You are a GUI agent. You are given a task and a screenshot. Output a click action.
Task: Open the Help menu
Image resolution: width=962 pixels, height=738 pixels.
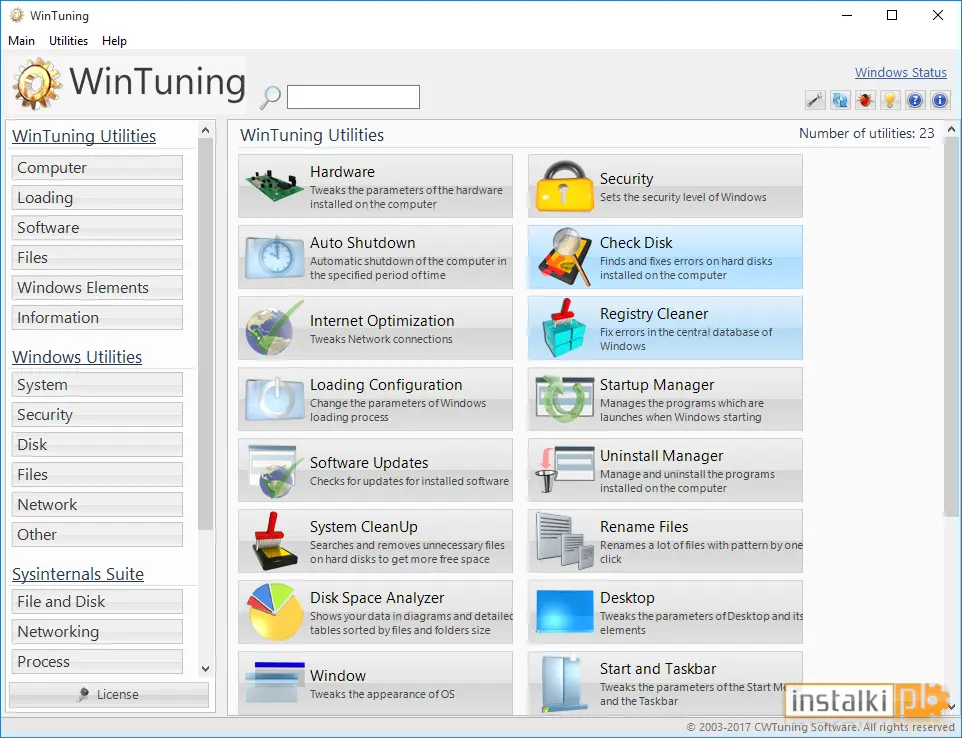point(114,40)
